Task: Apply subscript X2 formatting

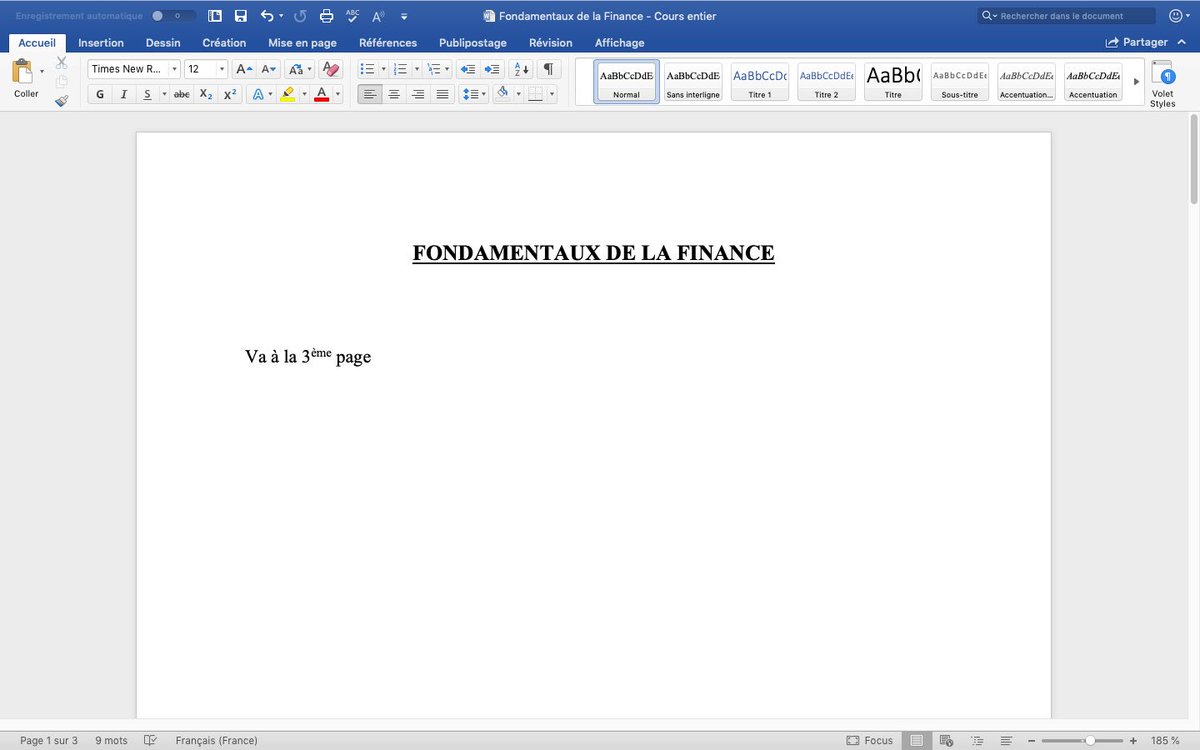Action: 205,94
